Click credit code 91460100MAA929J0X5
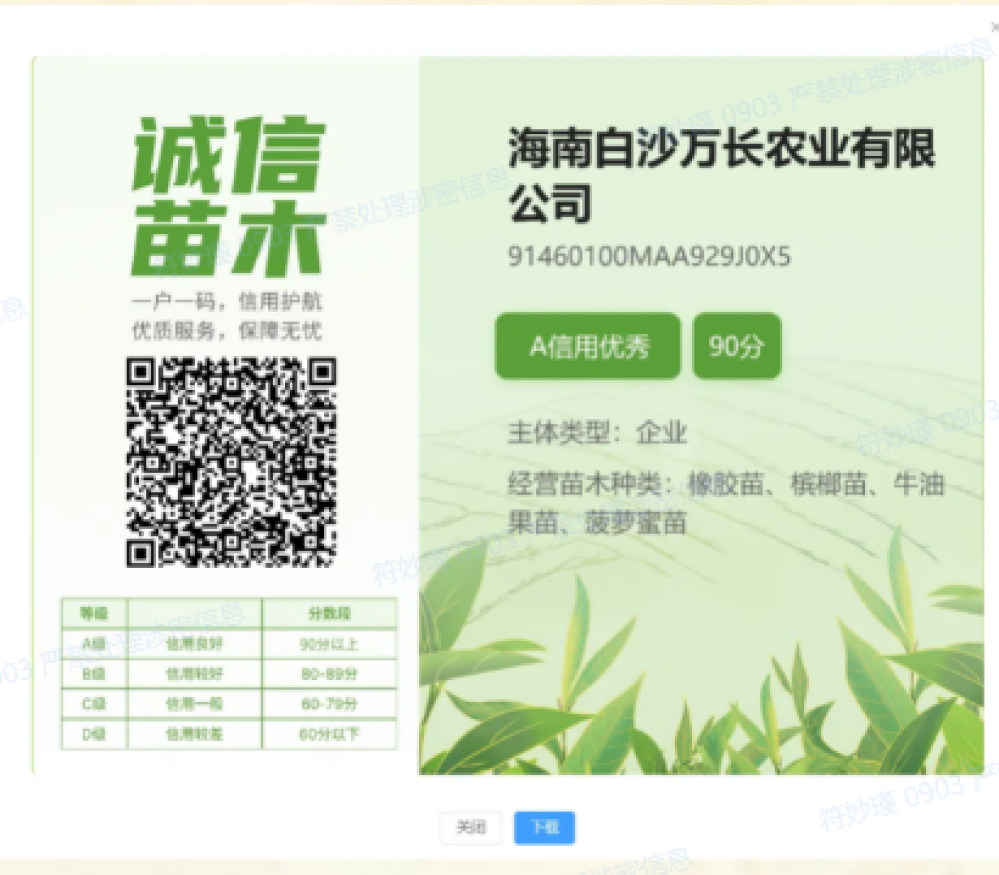The width and height of the screenshot is (999, 875). click(649, 257)
